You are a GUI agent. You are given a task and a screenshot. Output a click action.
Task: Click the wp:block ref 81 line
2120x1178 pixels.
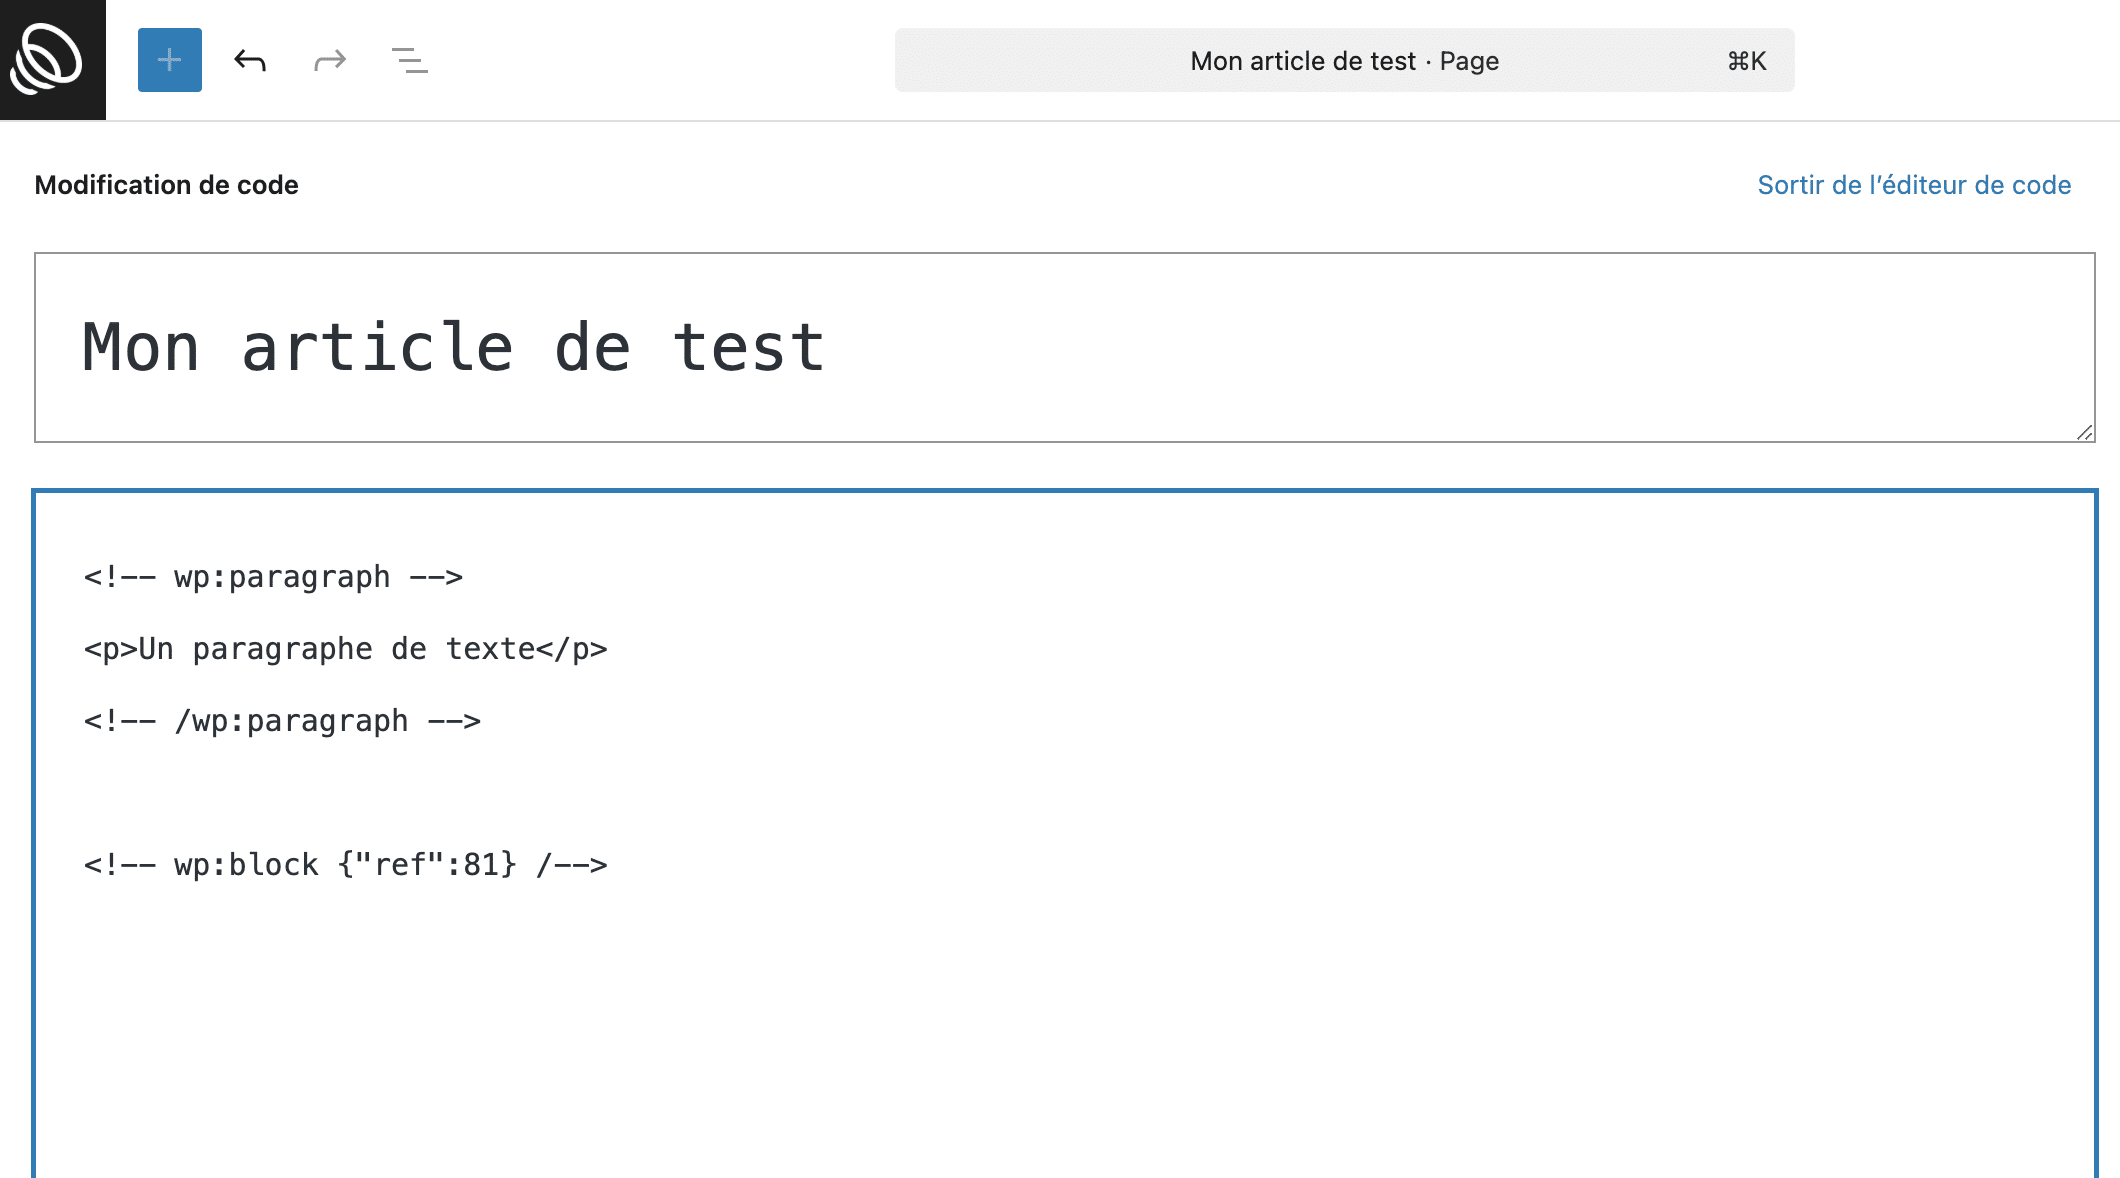pyautogui.click(x=345, y=865)
